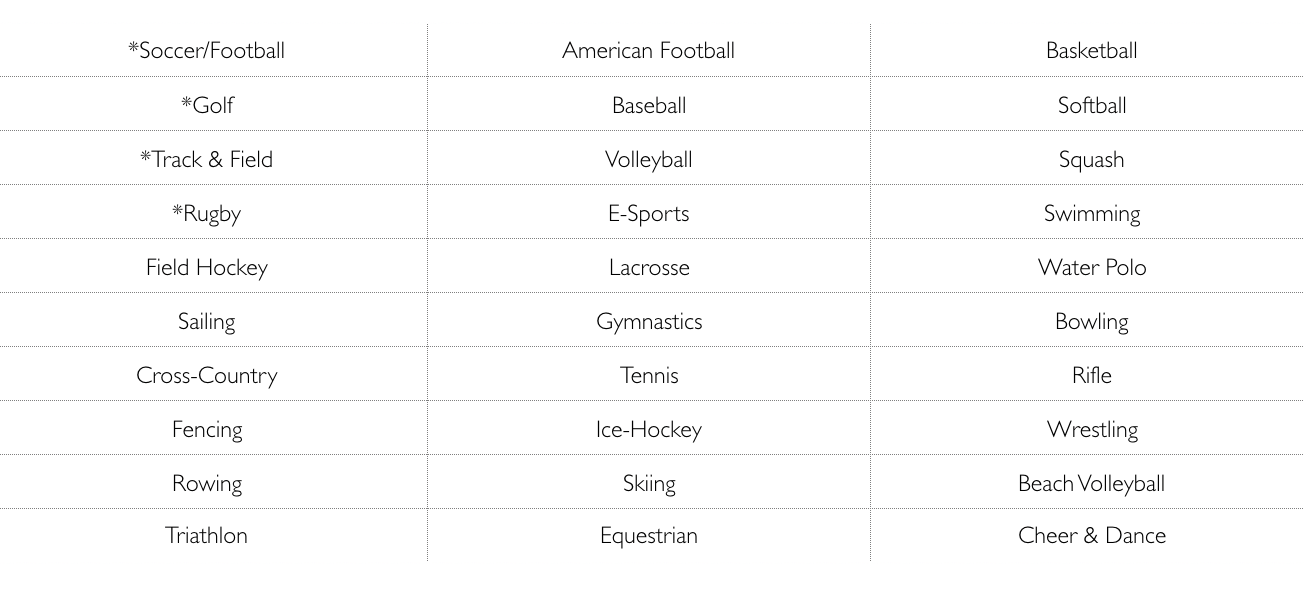This screenshot has height=594, width=1304.
Task: Select the Beach Volleyball cell
Action: pos(1091,483)
